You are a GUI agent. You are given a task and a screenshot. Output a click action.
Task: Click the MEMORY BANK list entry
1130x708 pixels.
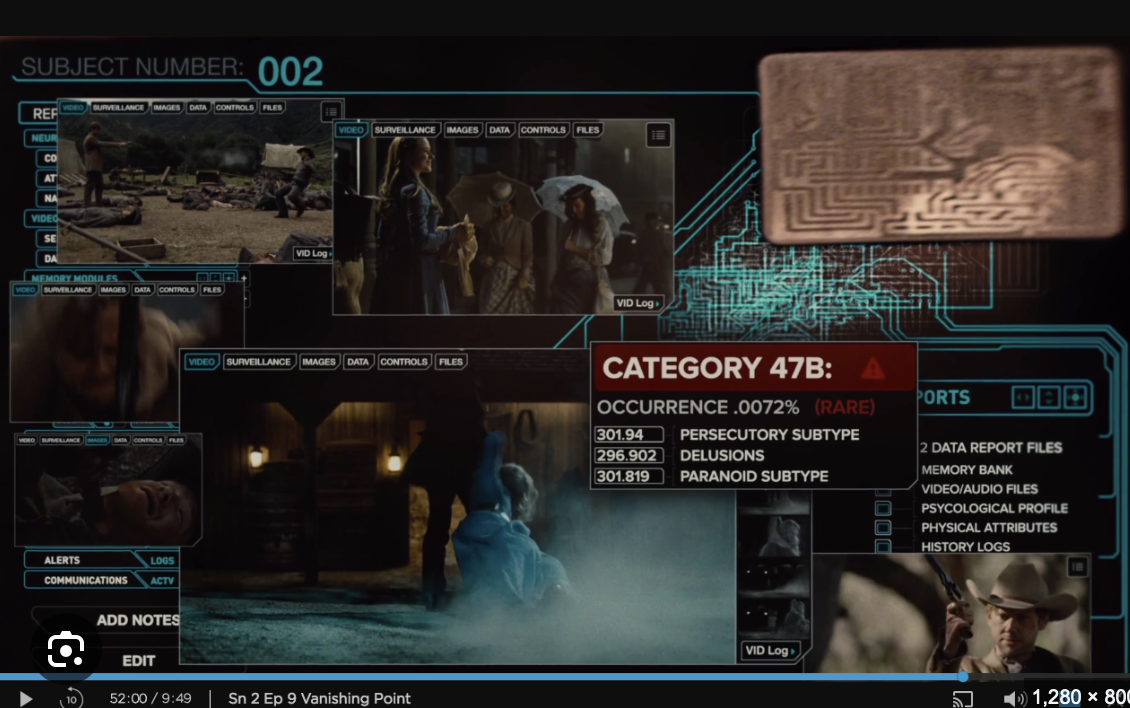966,470
